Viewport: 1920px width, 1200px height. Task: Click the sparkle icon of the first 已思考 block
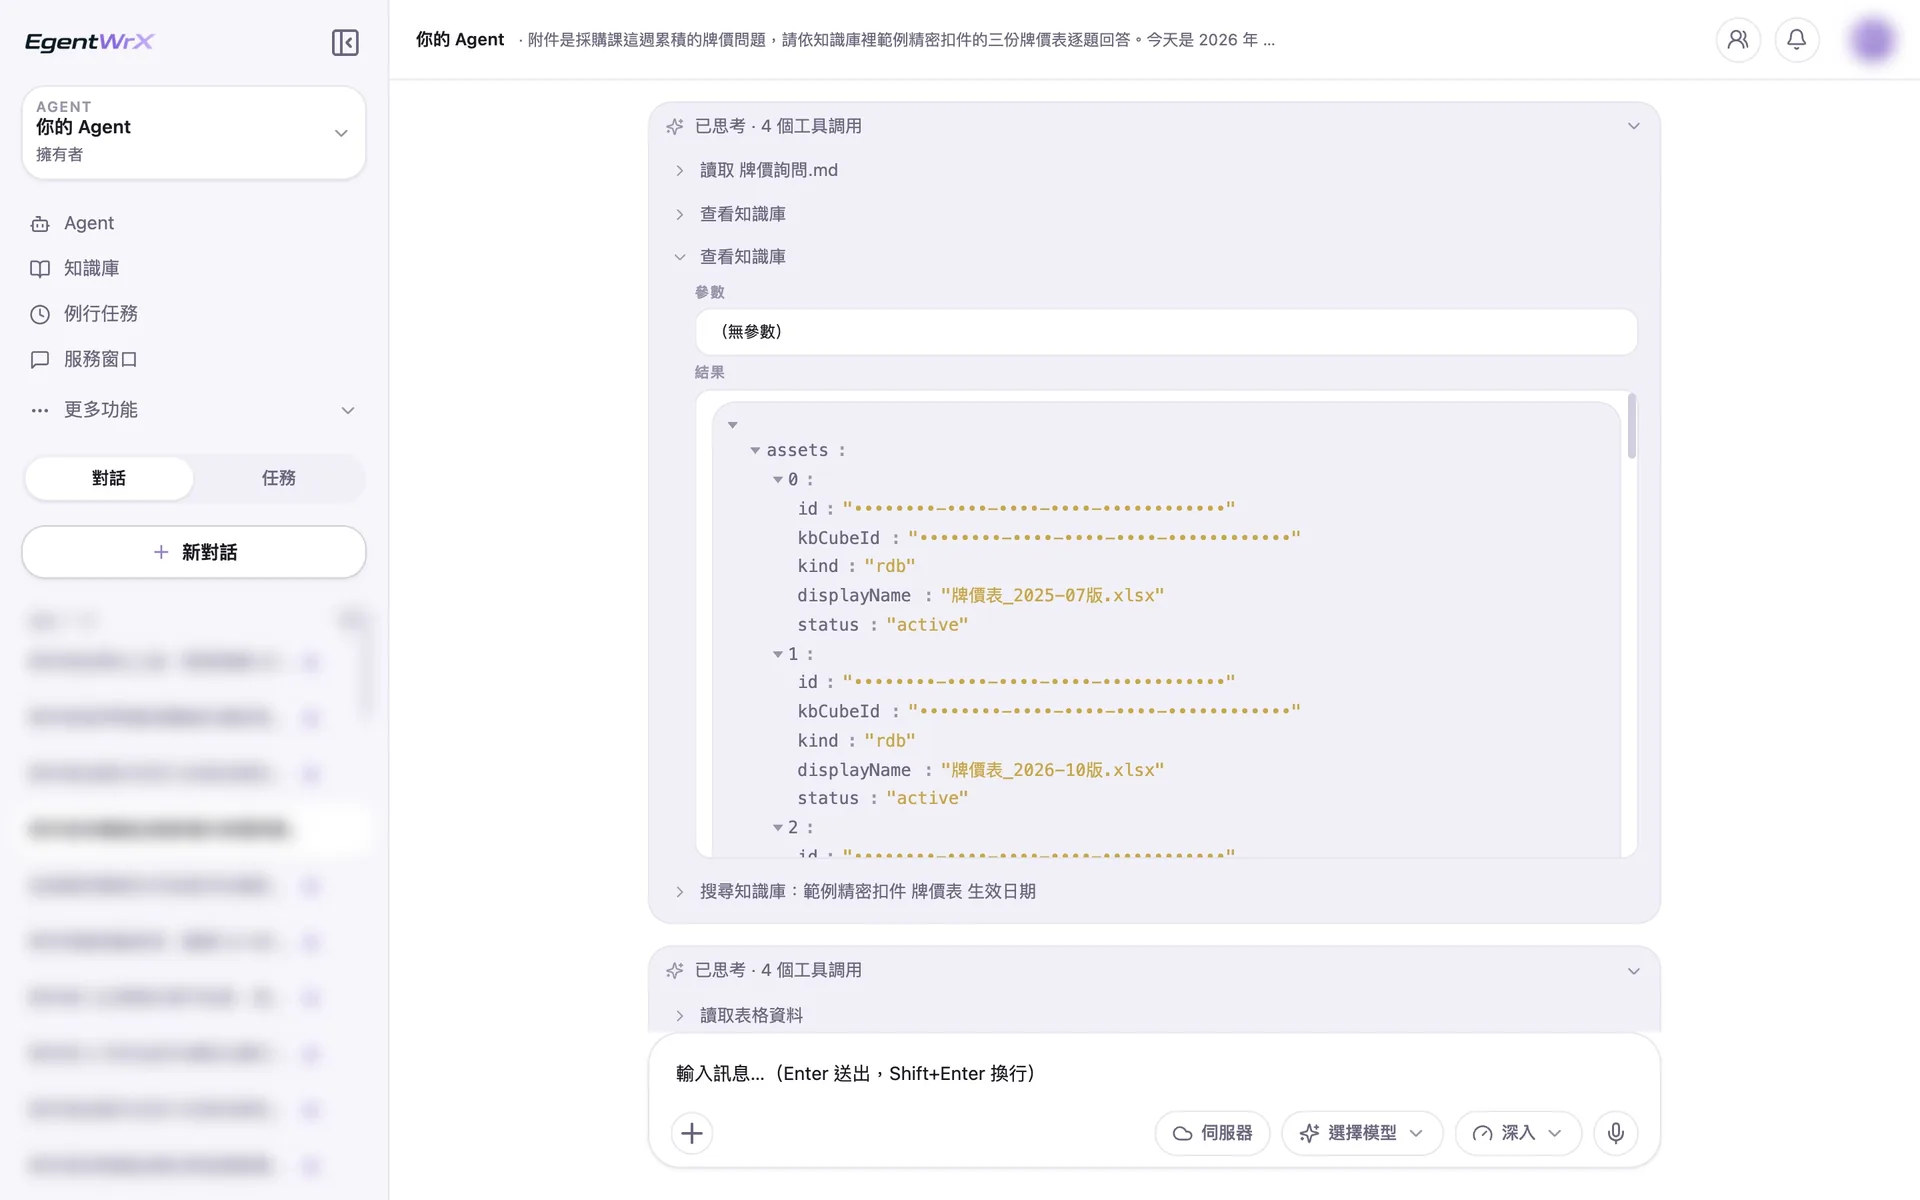675,126
